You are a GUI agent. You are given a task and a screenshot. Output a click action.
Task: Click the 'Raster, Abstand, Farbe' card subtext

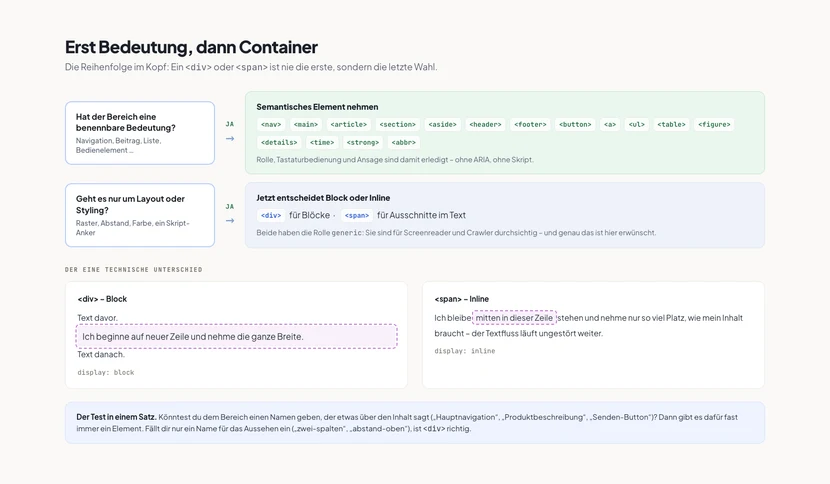[132, 228]
